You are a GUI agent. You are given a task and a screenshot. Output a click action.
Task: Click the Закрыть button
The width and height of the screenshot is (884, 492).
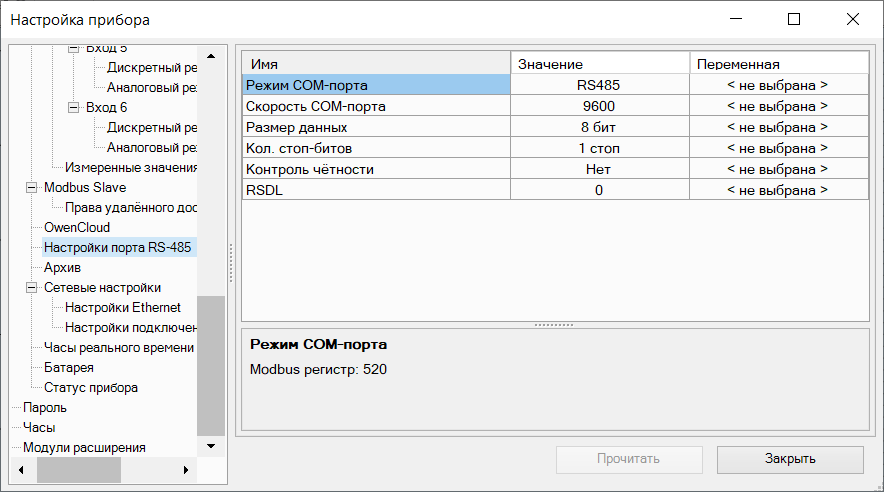790,459
